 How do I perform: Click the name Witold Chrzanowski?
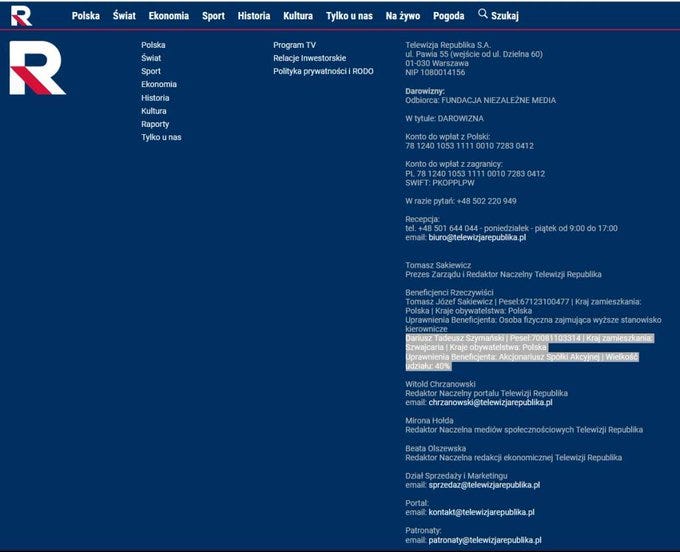[440, 384]
